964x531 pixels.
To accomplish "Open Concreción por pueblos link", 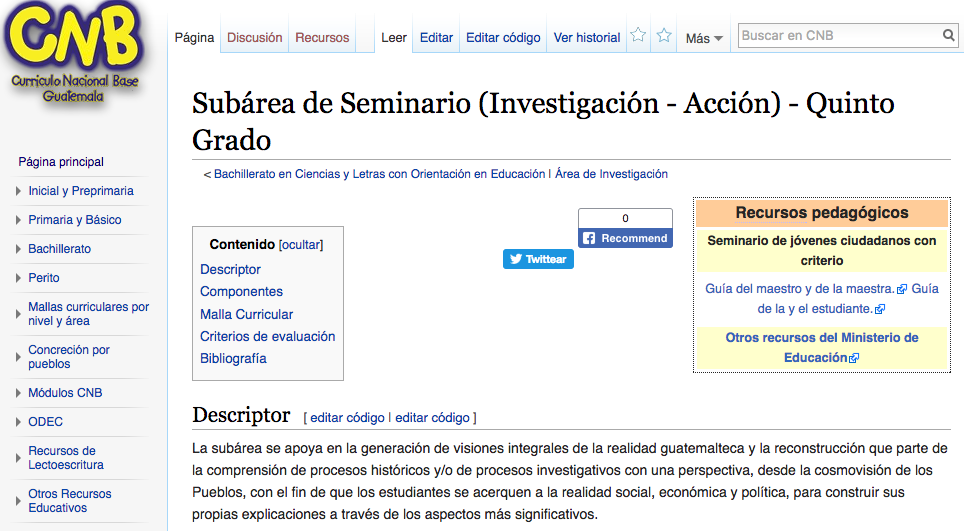I will click(69, 356).
